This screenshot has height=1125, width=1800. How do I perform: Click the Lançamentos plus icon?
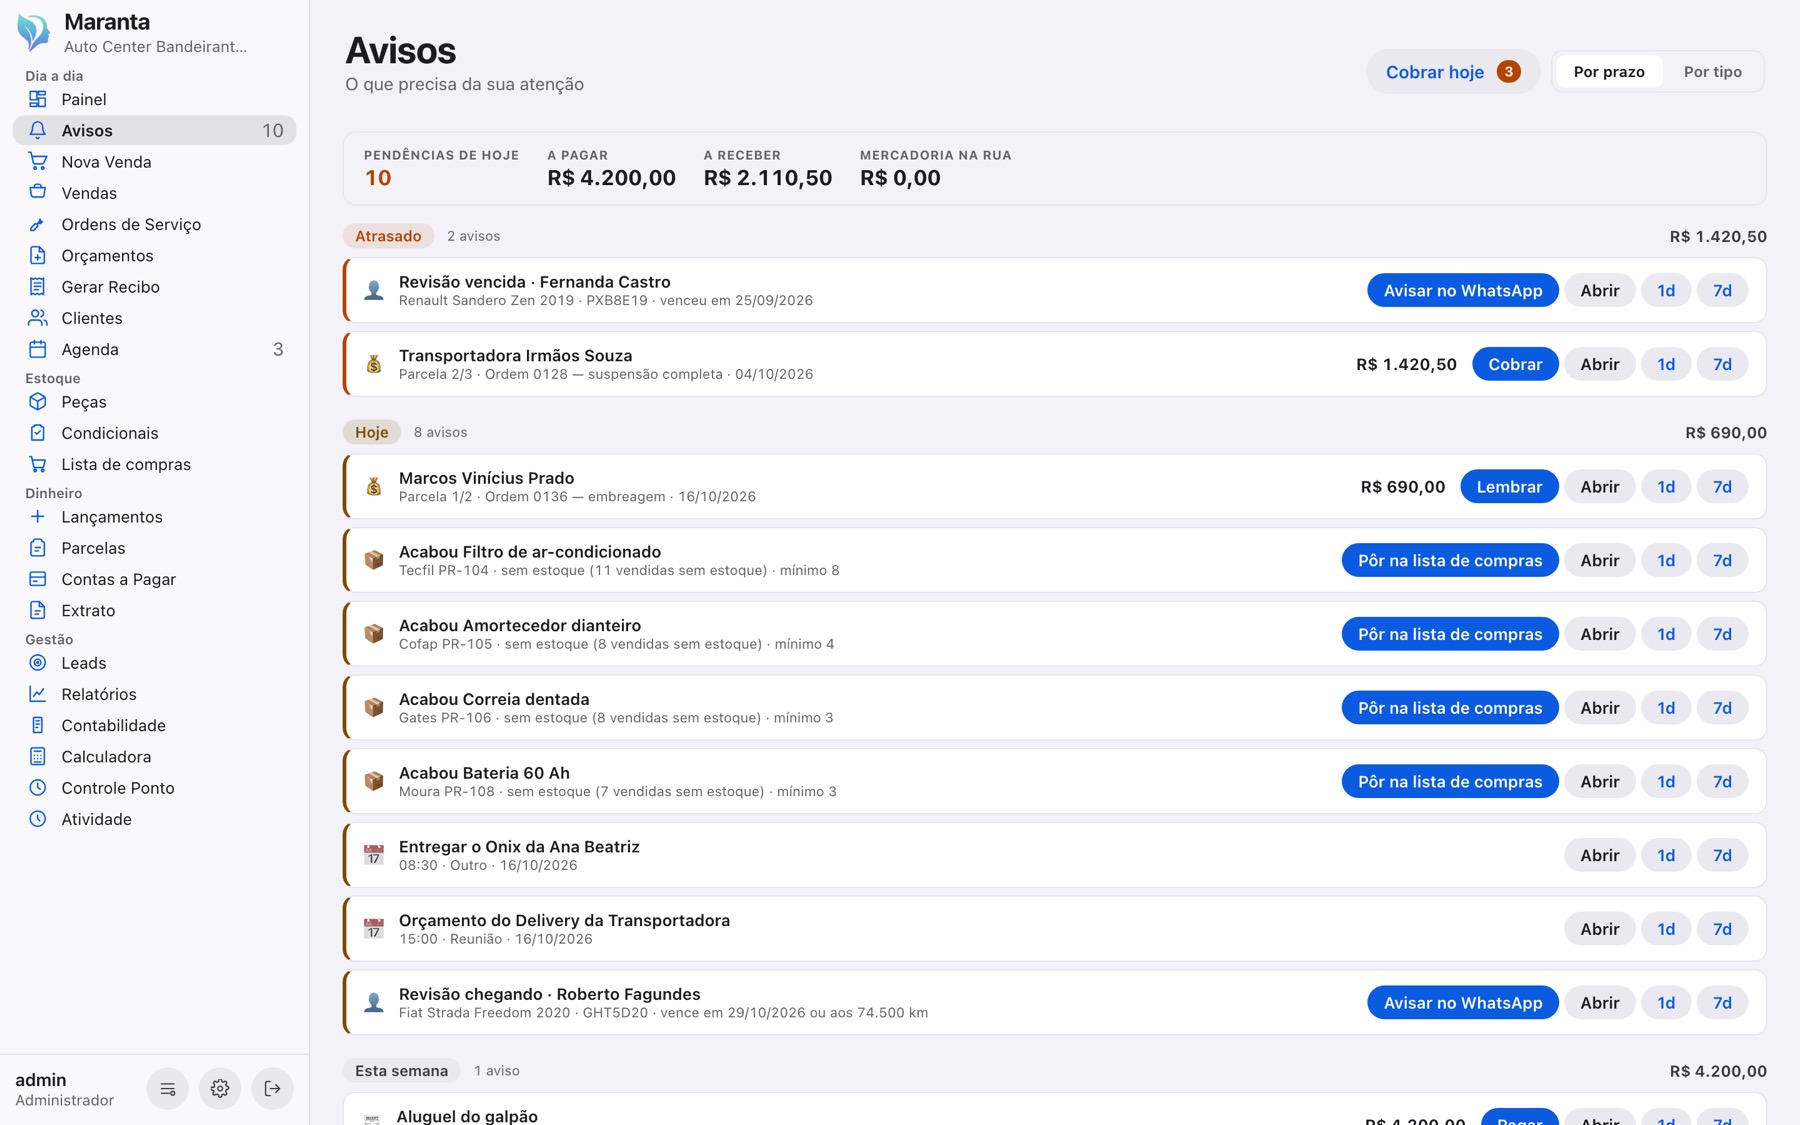pos(37,516)
